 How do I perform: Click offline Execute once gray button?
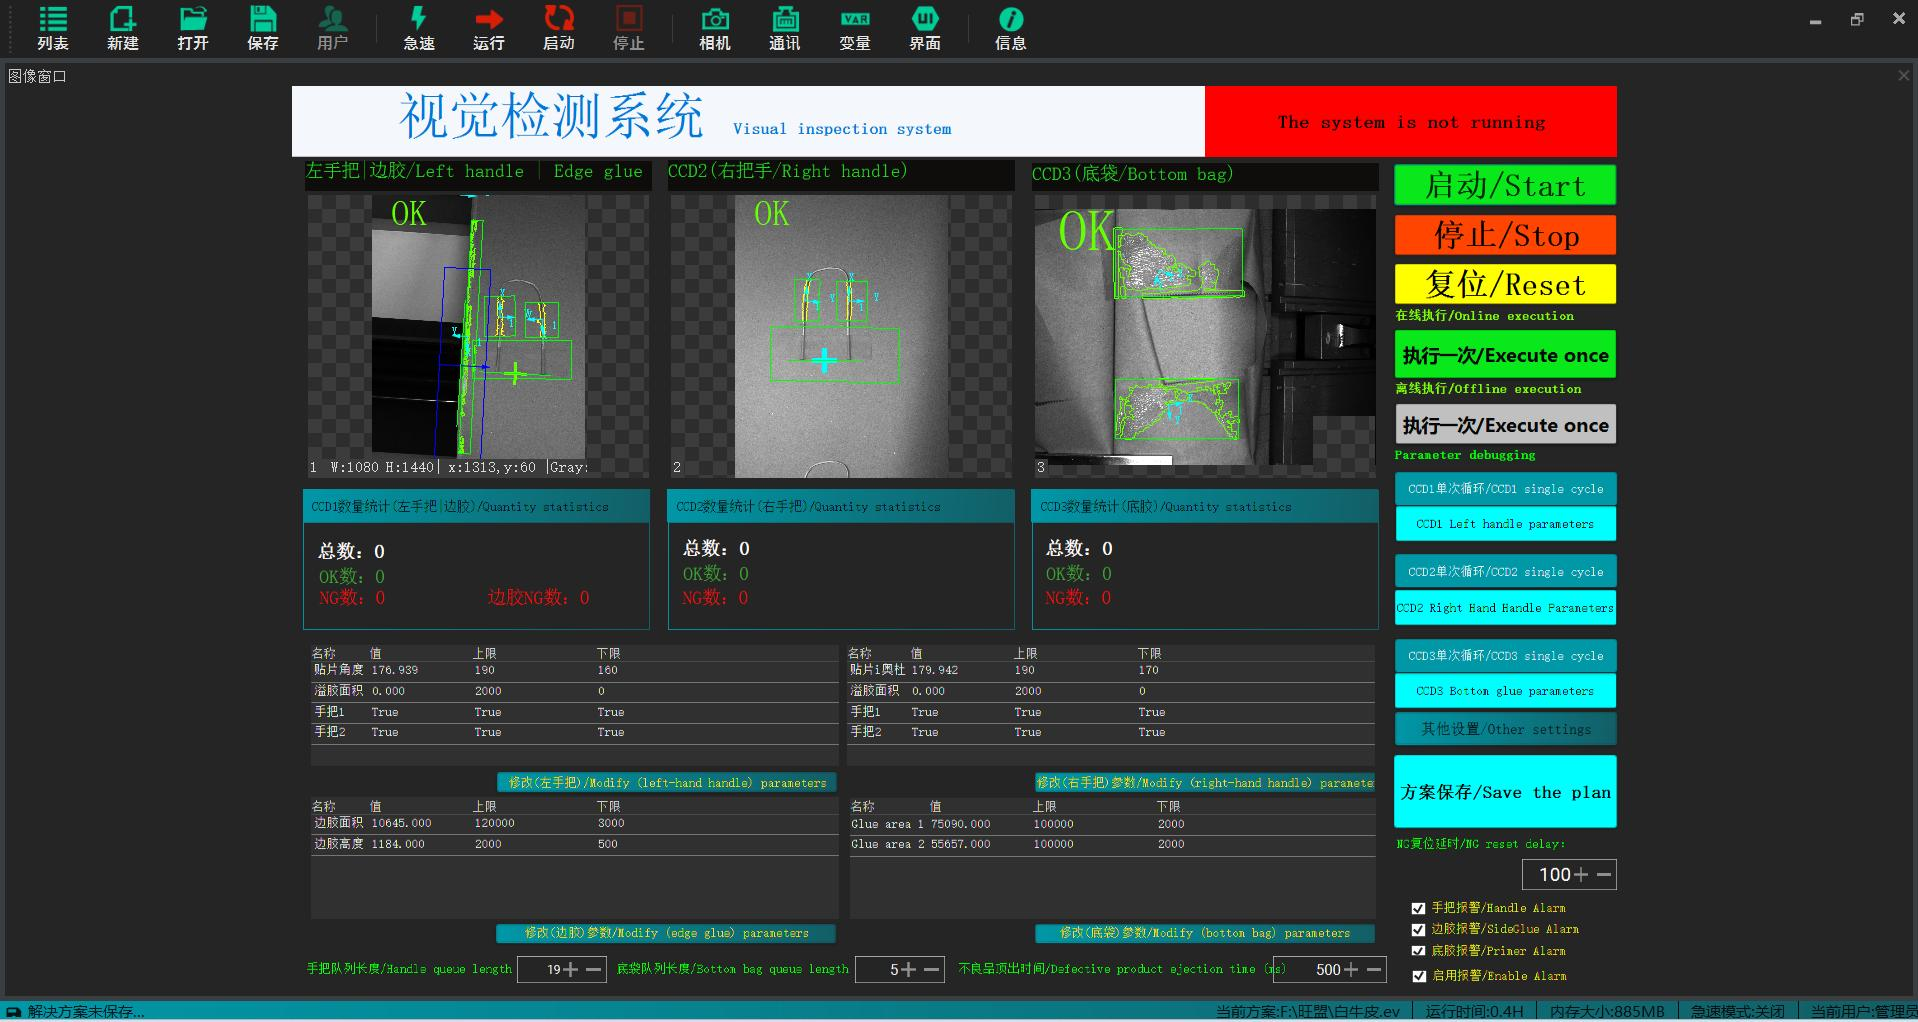pyautogui.click(x=1505, y=425)
